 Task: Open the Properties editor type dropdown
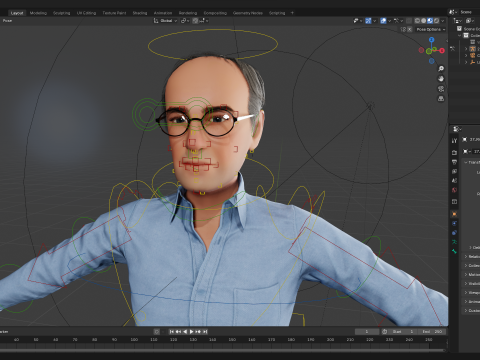pos(457,129)
